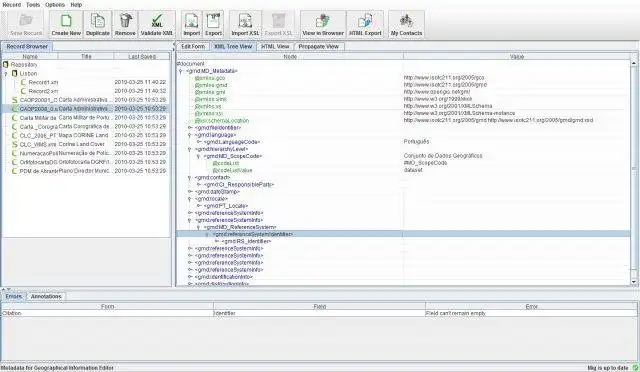This screenshot has height=372, width=640.
Task: Expand the gmd:fileIdentifier node
Action: tap(190, 128)
